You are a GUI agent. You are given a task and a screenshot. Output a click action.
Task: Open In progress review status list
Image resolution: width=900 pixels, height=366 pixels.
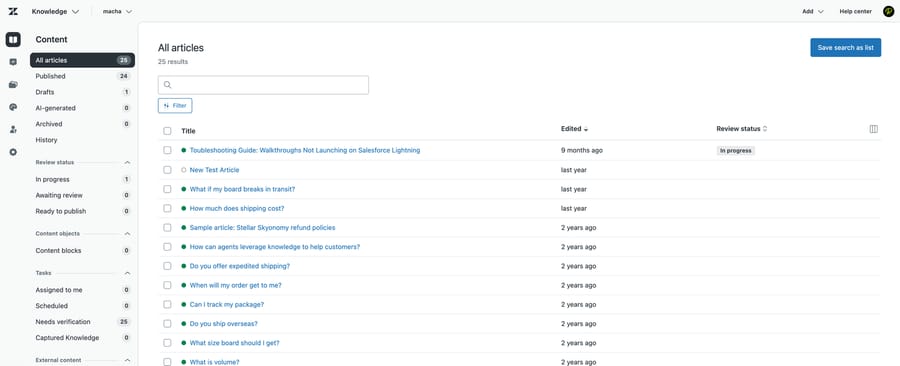pyautogui.click(x=83, y=180)
